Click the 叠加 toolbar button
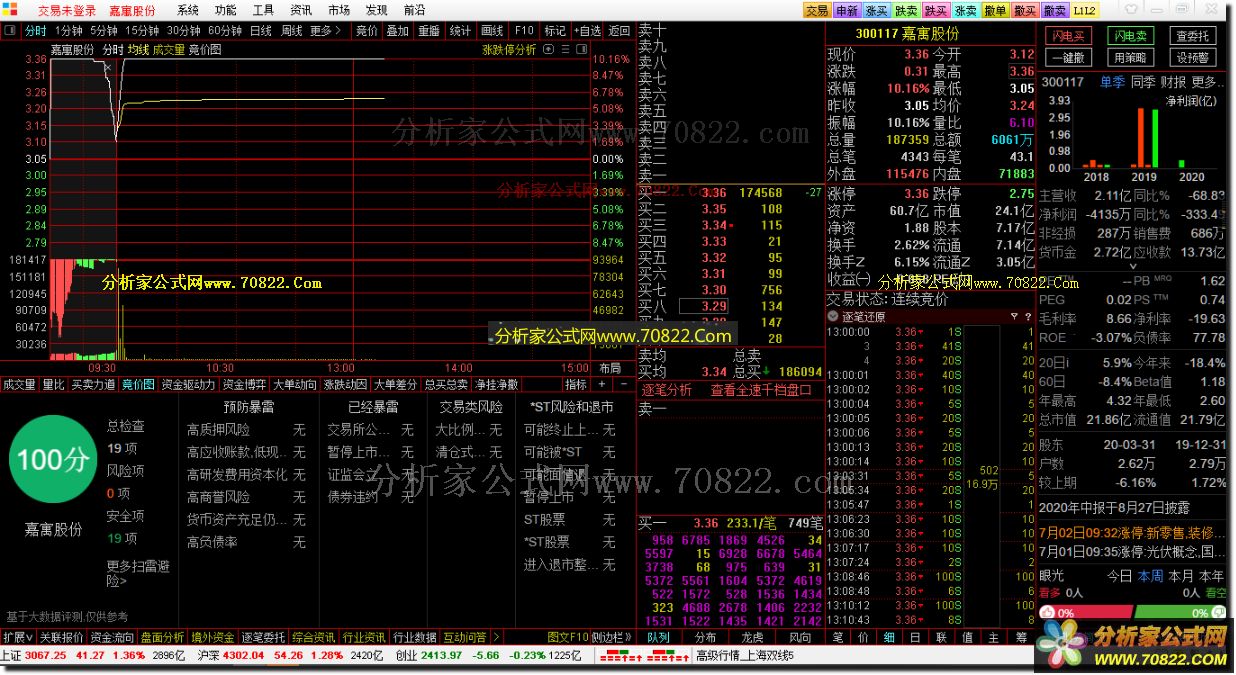 point(398,31)
